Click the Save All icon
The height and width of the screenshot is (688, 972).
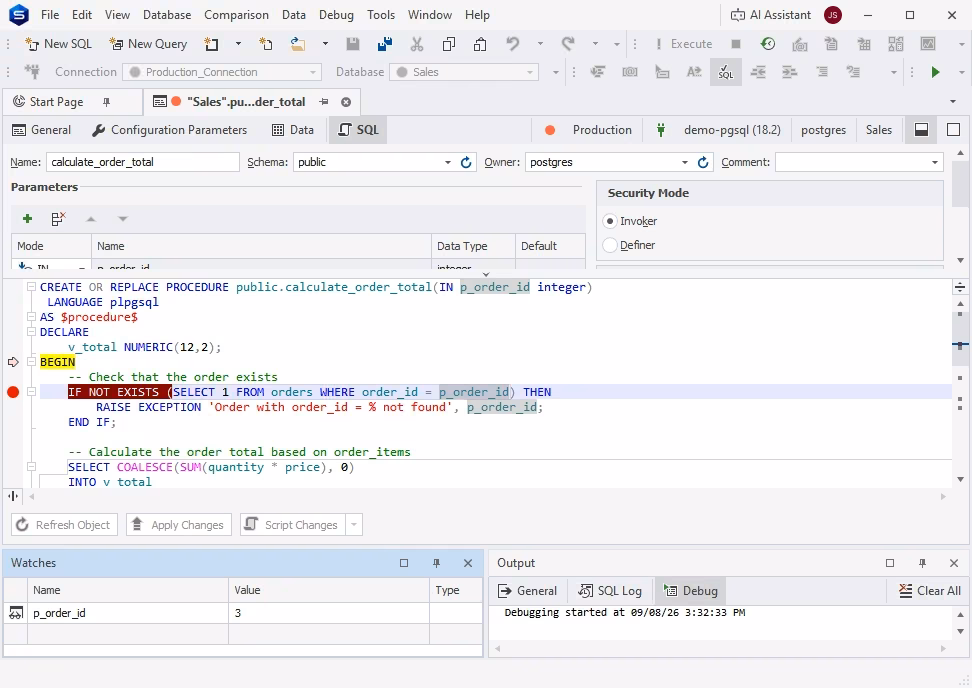pos(384,44)
